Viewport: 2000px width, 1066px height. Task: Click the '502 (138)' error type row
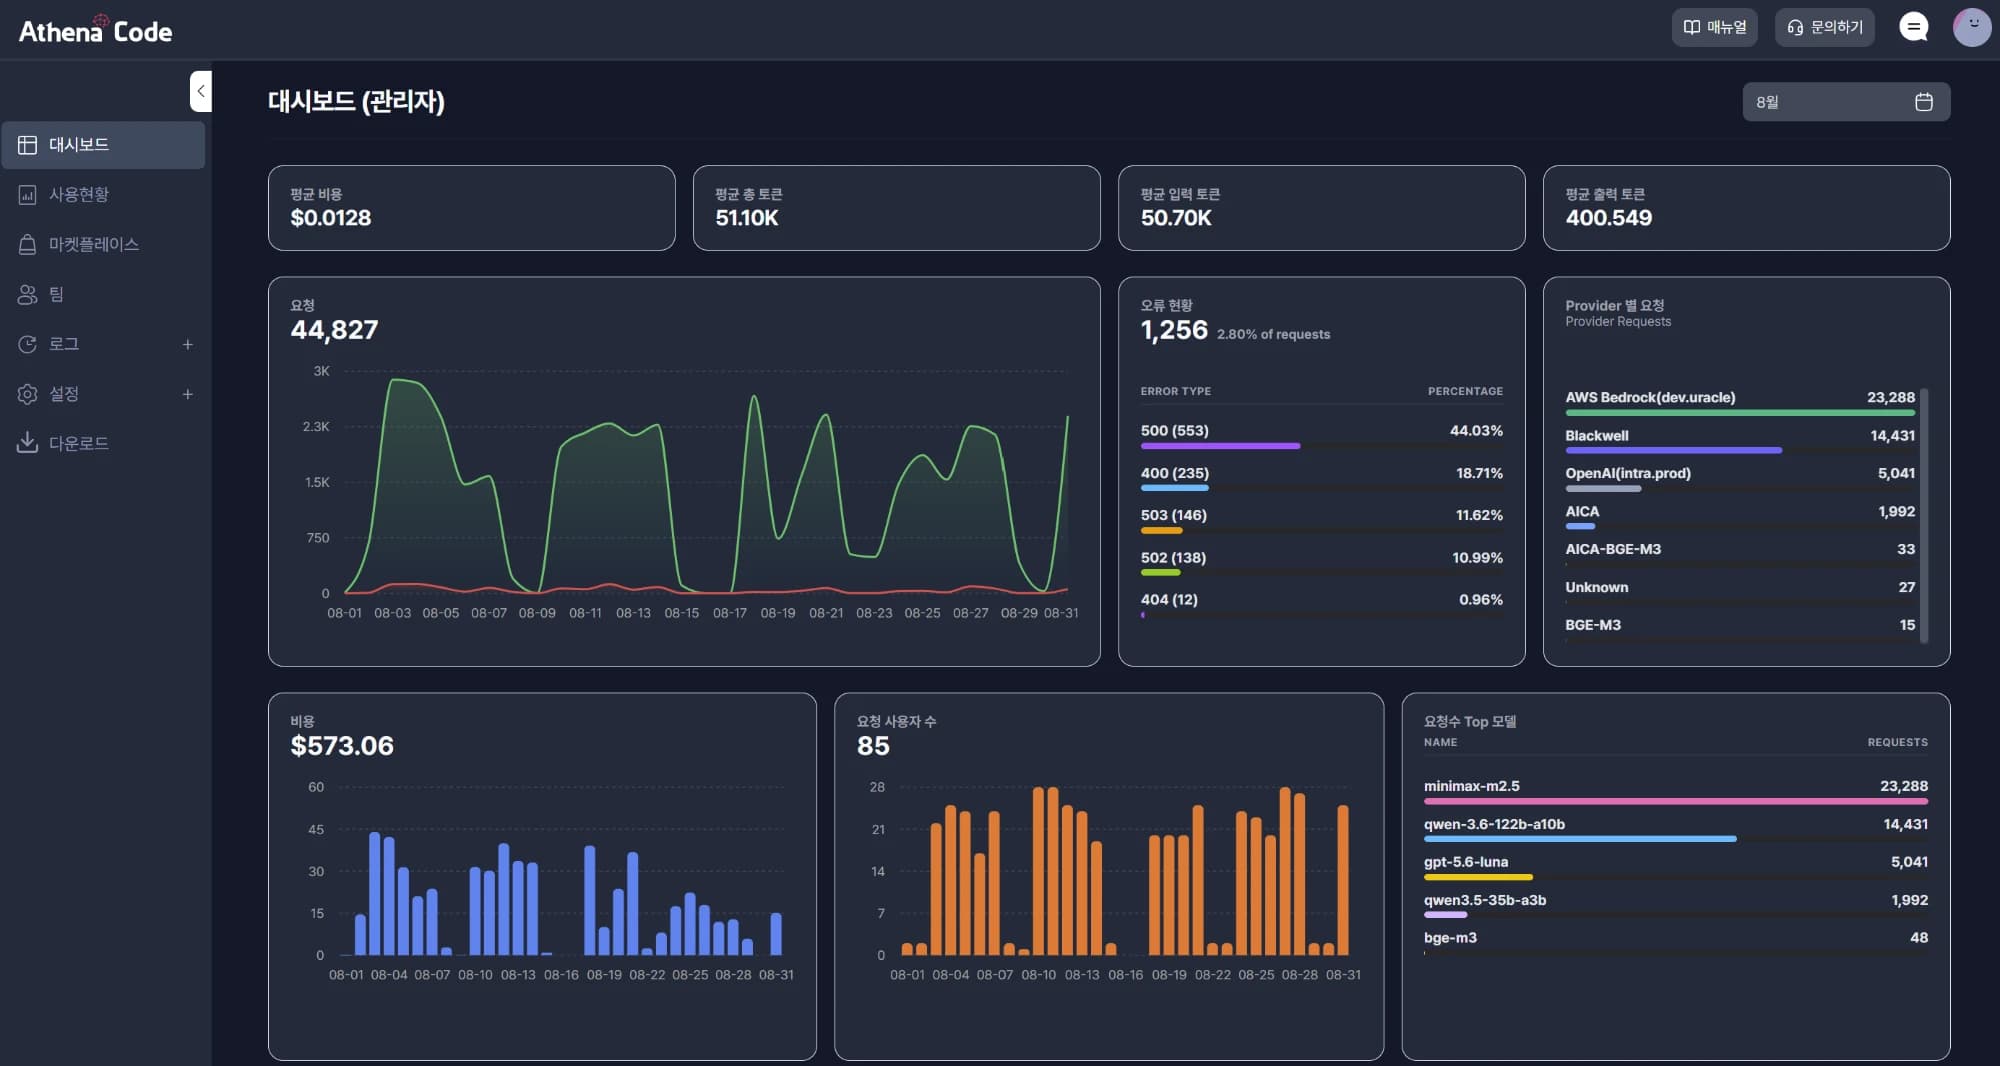pos(1322,564)
